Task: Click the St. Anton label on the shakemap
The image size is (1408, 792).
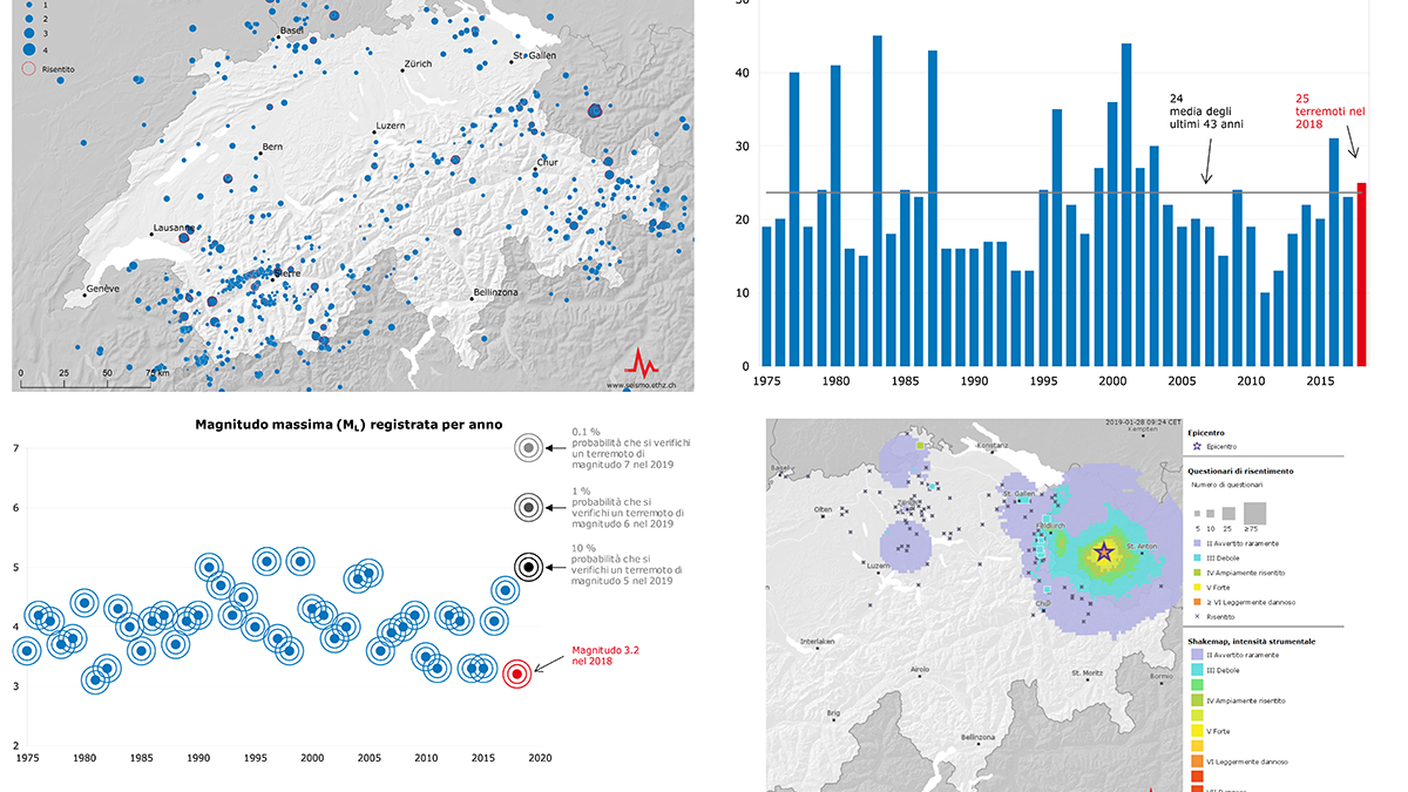Action: coord(1141,546)
